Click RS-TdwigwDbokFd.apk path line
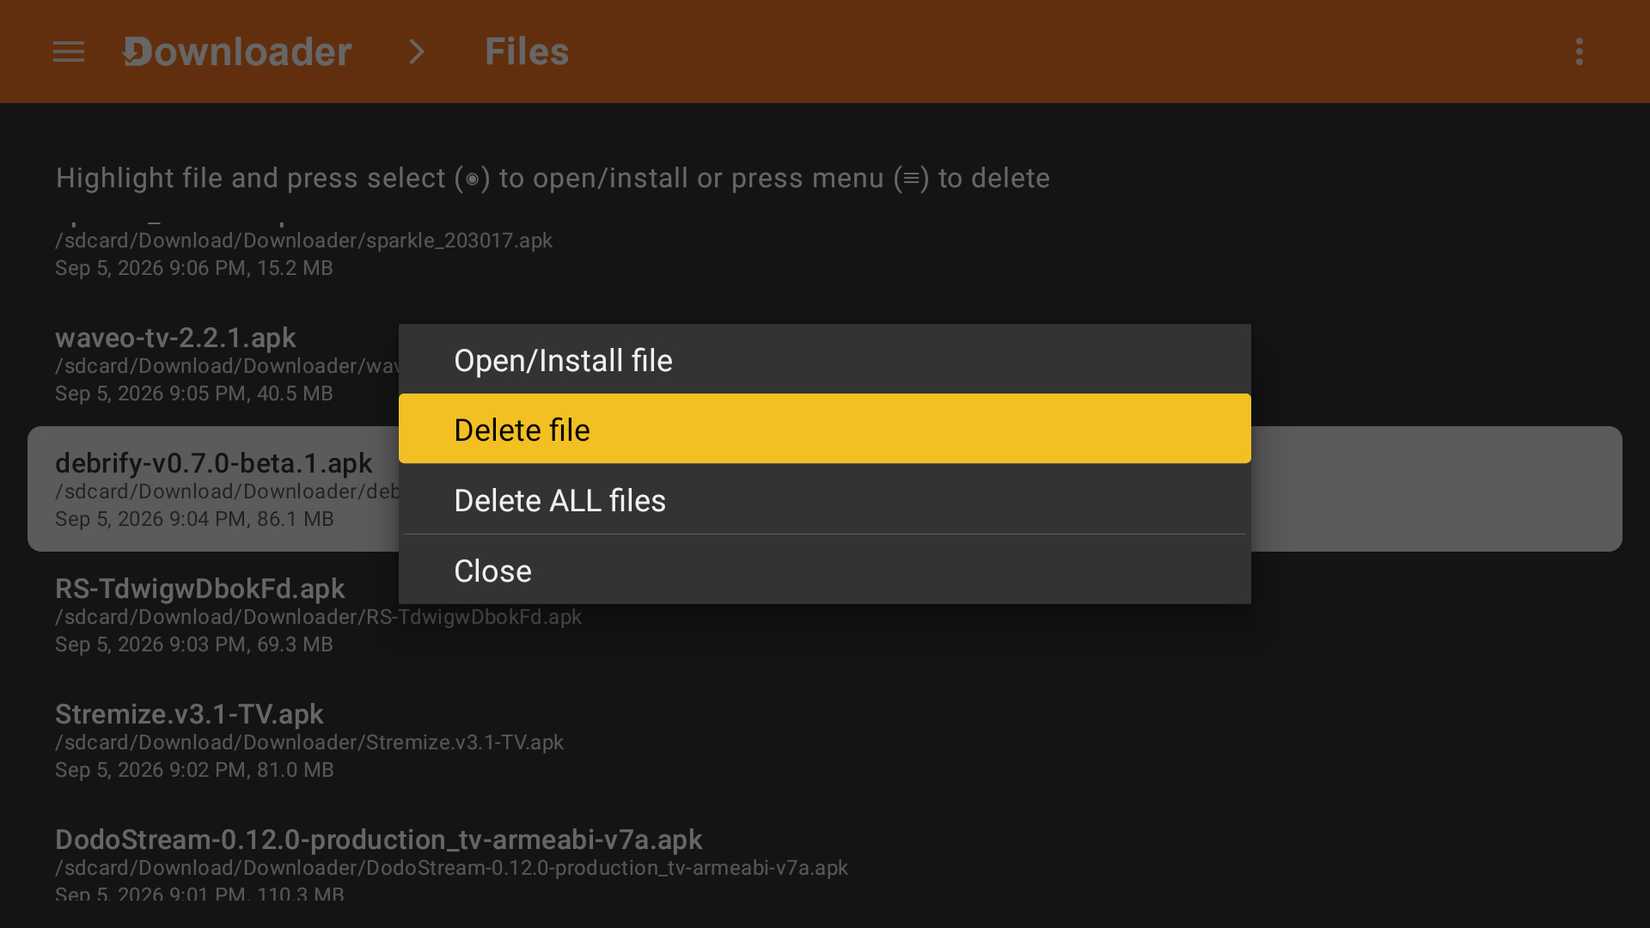The image size is (1650, 928). click(318, 617)
